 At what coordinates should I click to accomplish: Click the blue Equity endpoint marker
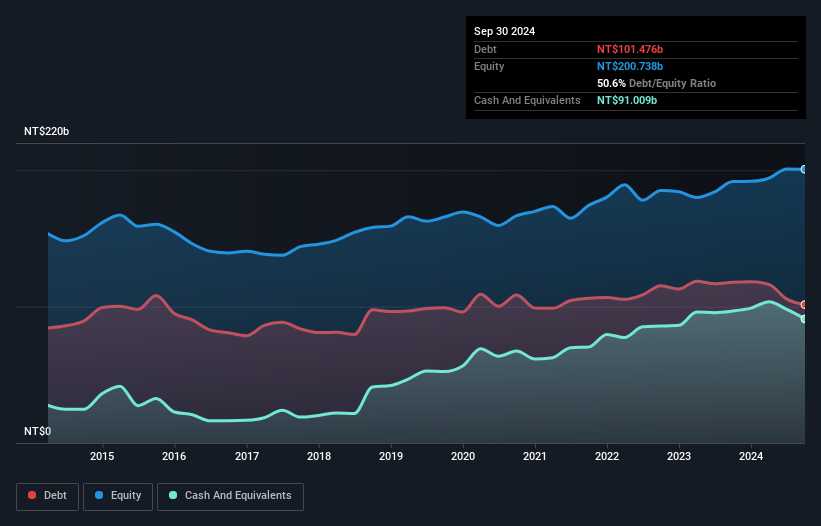tap(804, 170)
